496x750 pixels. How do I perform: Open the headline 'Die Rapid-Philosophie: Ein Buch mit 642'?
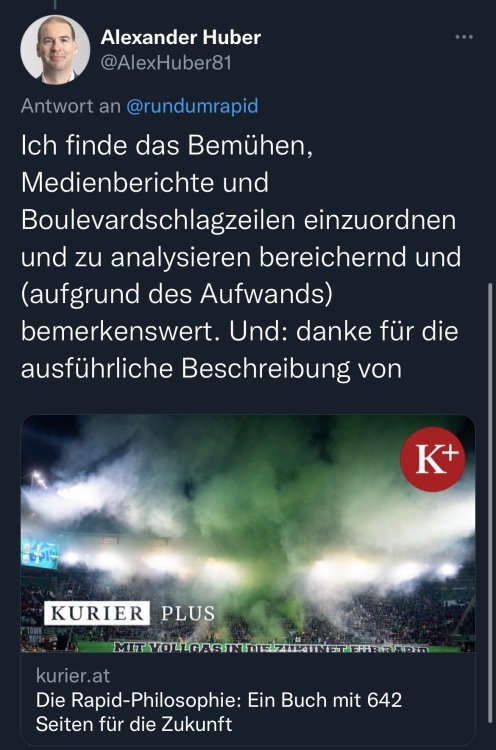tap(219, 700)
